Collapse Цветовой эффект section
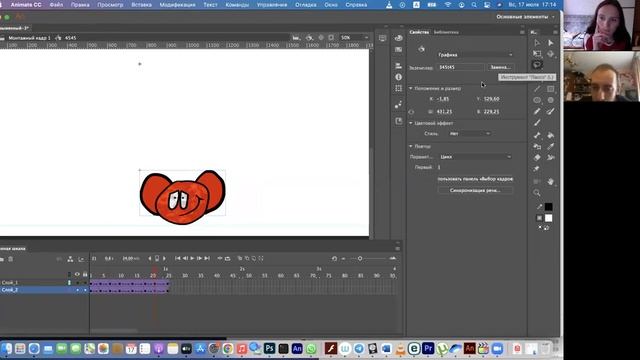Screen dimensions: 640x360 411,123
